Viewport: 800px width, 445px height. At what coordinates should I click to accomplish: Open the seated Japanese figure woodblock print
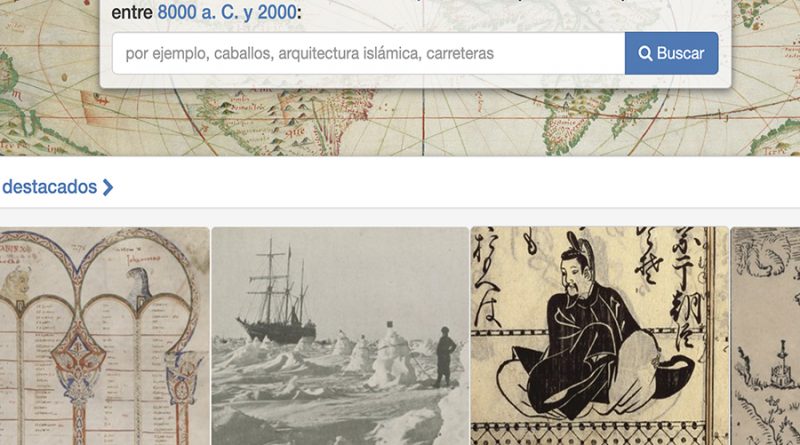tap(599, 336)
